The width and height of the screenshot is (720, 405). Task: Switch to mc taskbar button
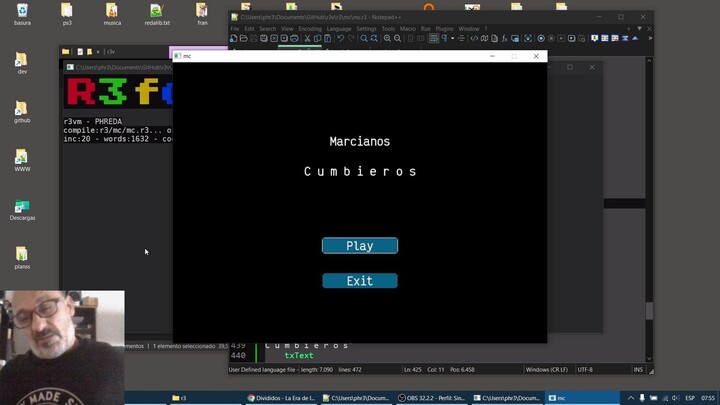(x=582, y=398)
